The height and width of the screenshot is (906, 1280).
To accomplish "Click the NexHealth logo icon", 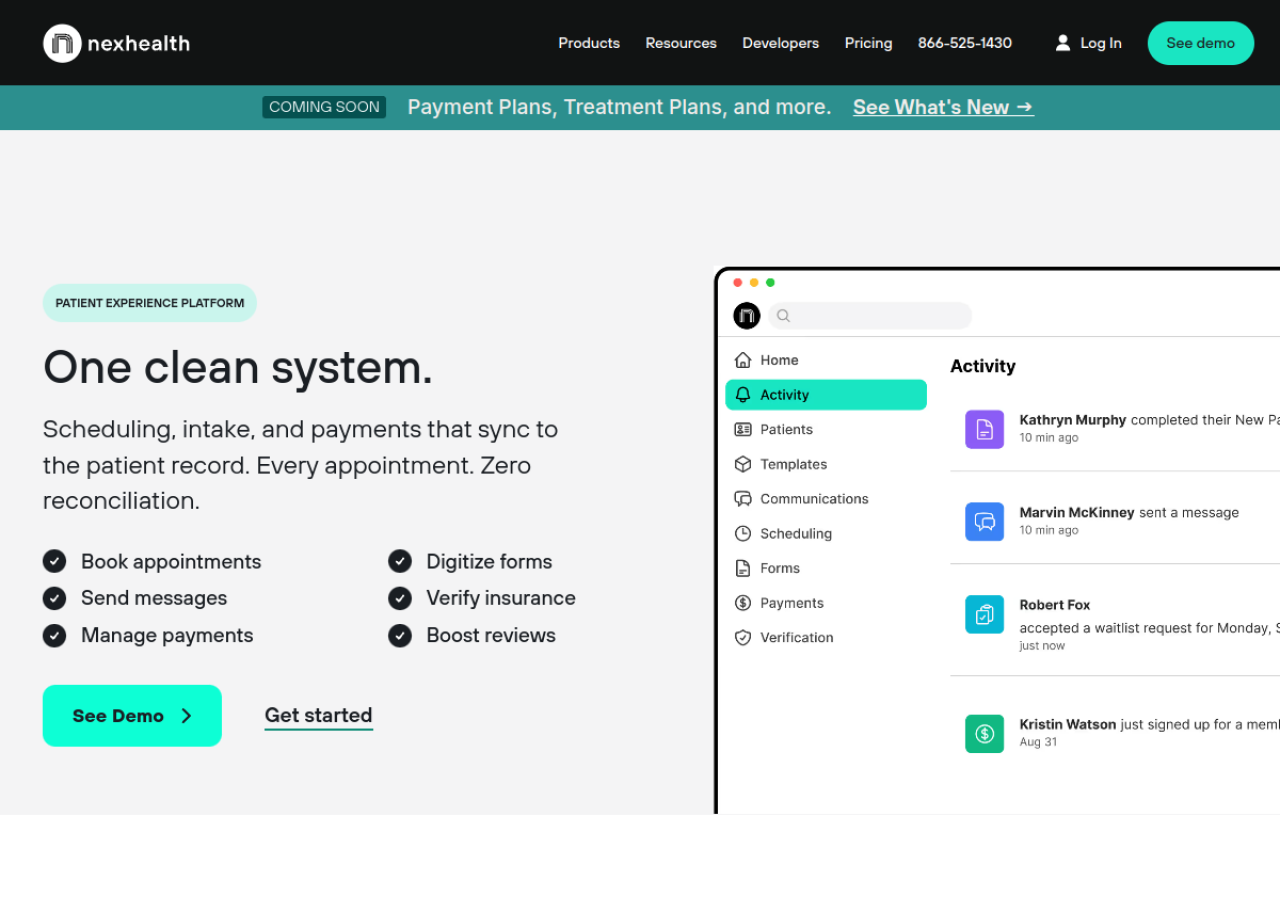I will tap(62, 43).
